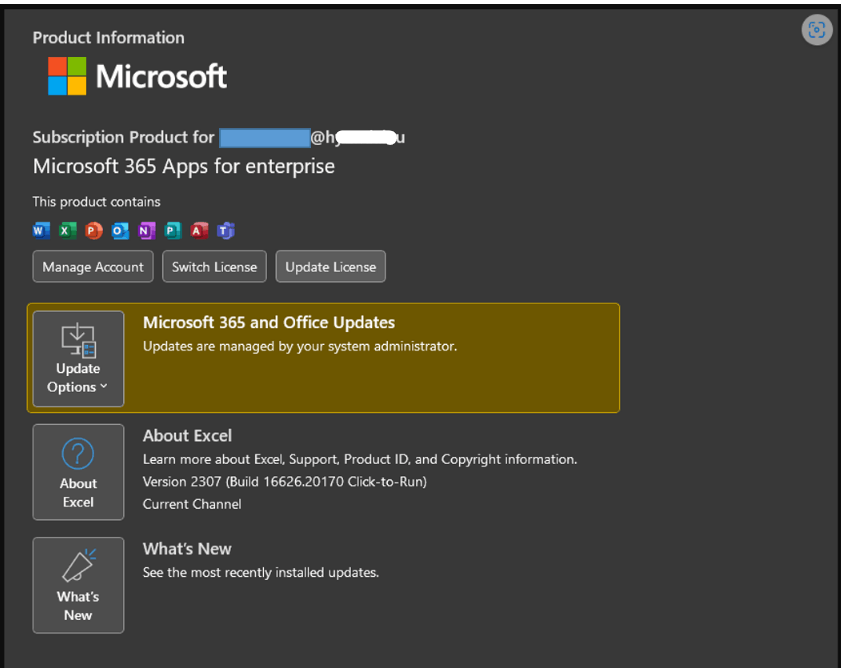
Task: Click the PowerPoint app icon
Action: [94, 231]
